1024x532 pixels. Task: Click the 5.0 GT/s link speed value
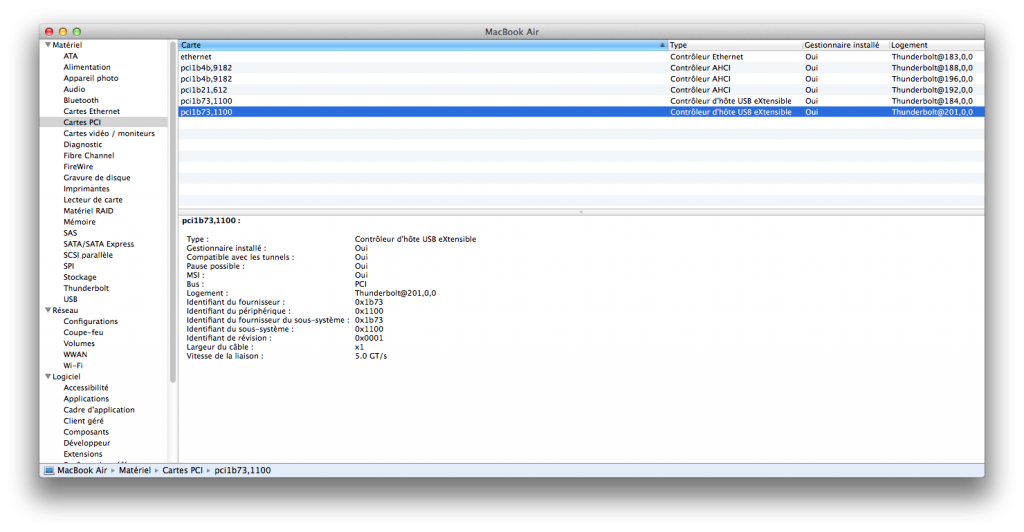(371, 356)
